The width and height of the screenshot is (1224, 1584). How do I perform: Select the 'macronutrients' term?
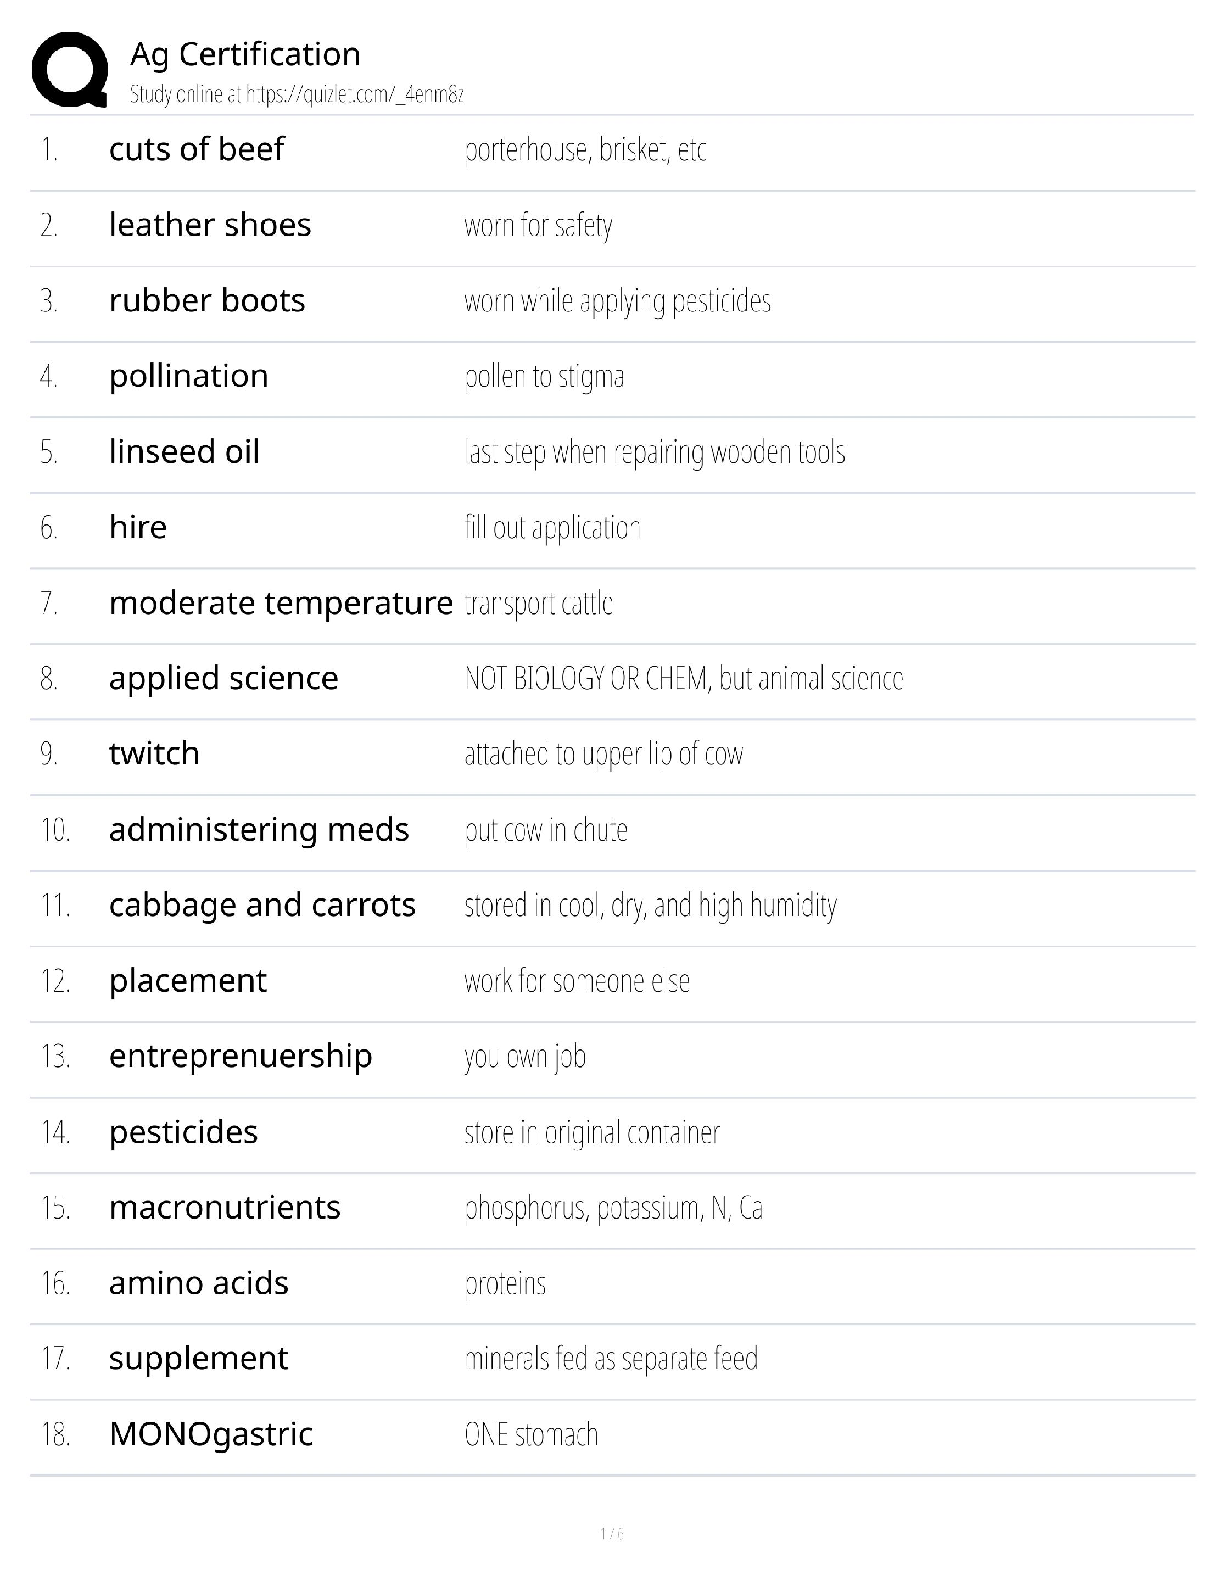click(225, 1208)
